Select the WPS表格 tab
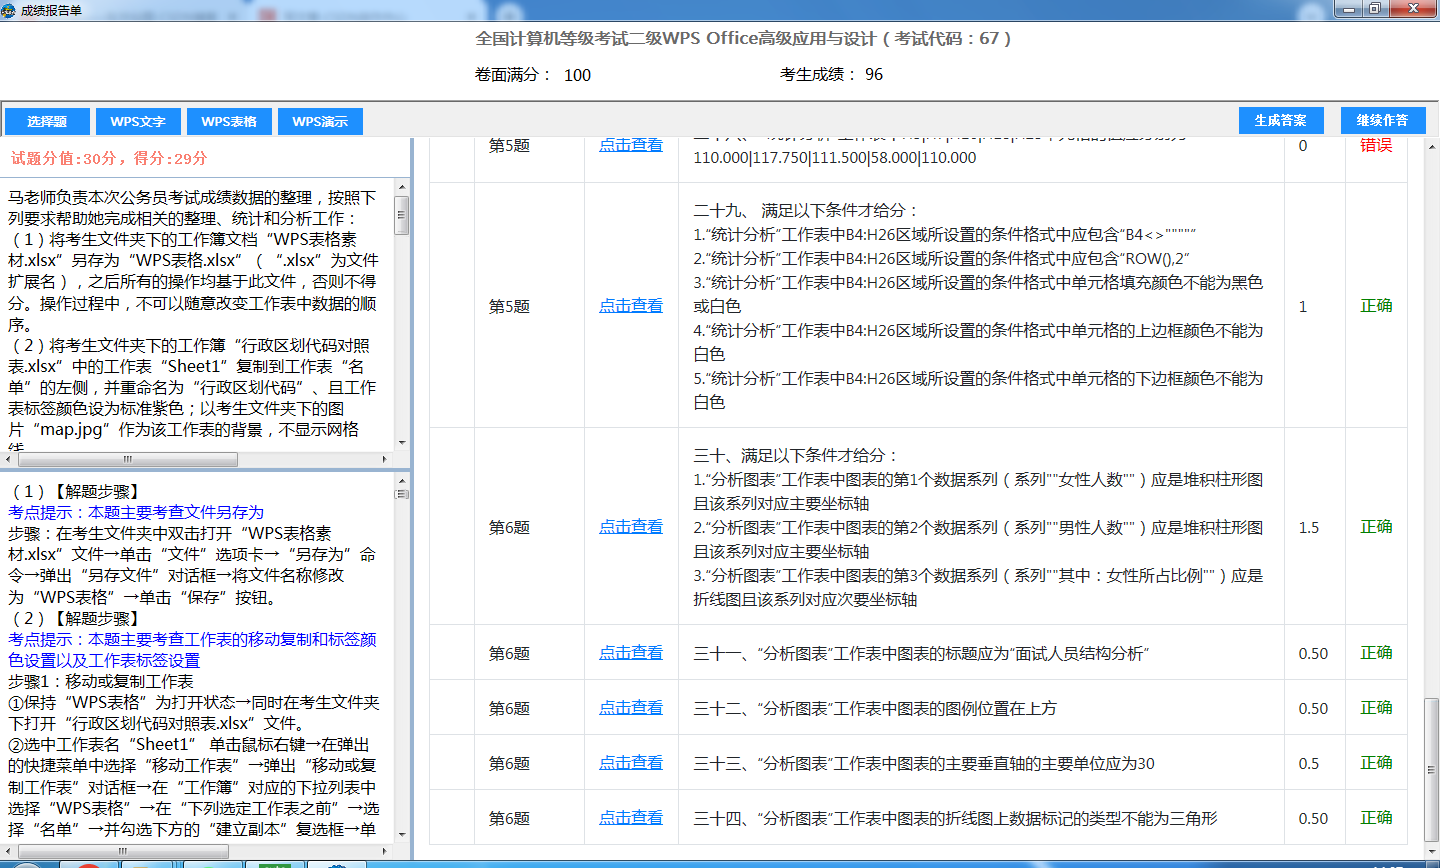This screenshot has width=1440, height=868. click(x=229, y=121)
